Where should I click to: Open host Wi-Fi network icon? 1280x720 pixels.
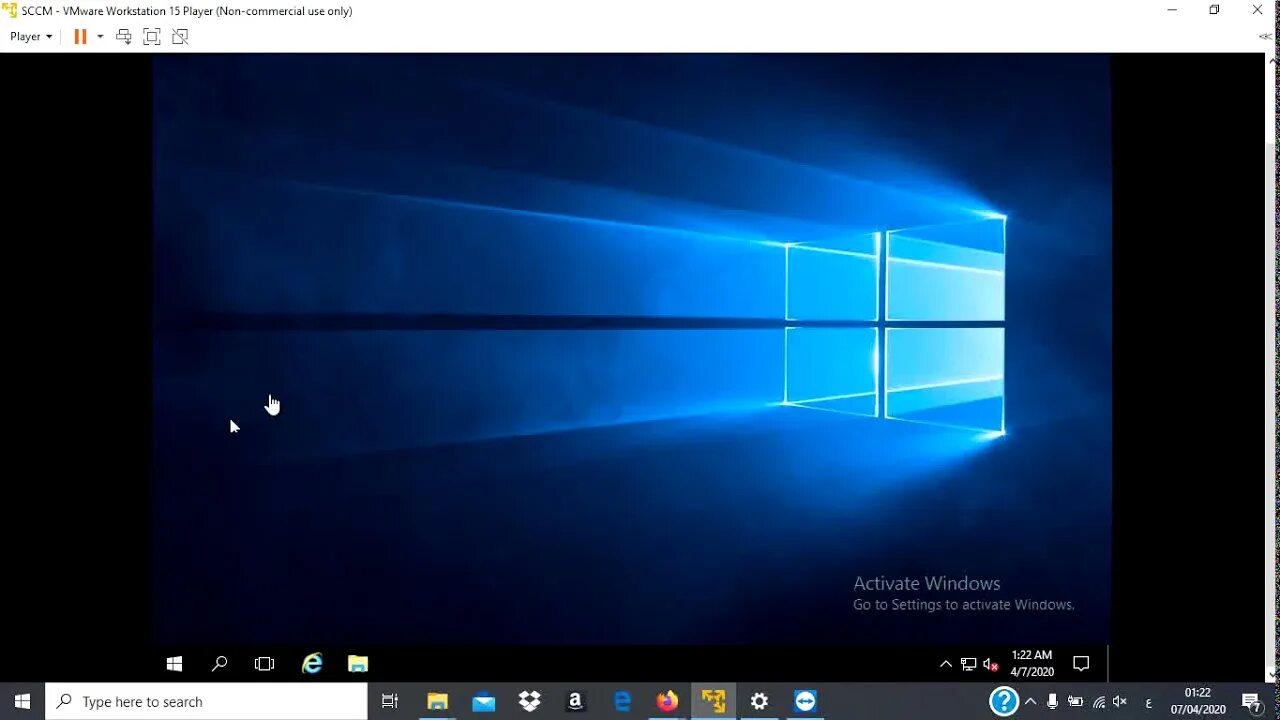coord(1099,701)
